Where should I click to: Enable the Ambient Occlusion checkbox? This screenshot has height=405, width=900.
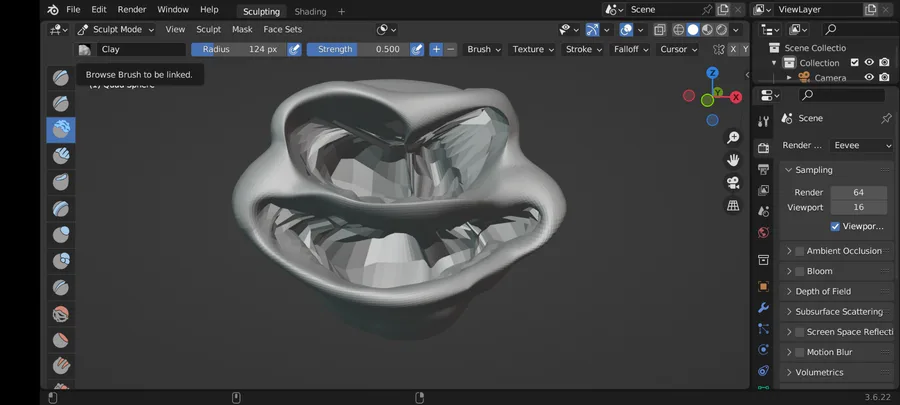pos(799,251)
